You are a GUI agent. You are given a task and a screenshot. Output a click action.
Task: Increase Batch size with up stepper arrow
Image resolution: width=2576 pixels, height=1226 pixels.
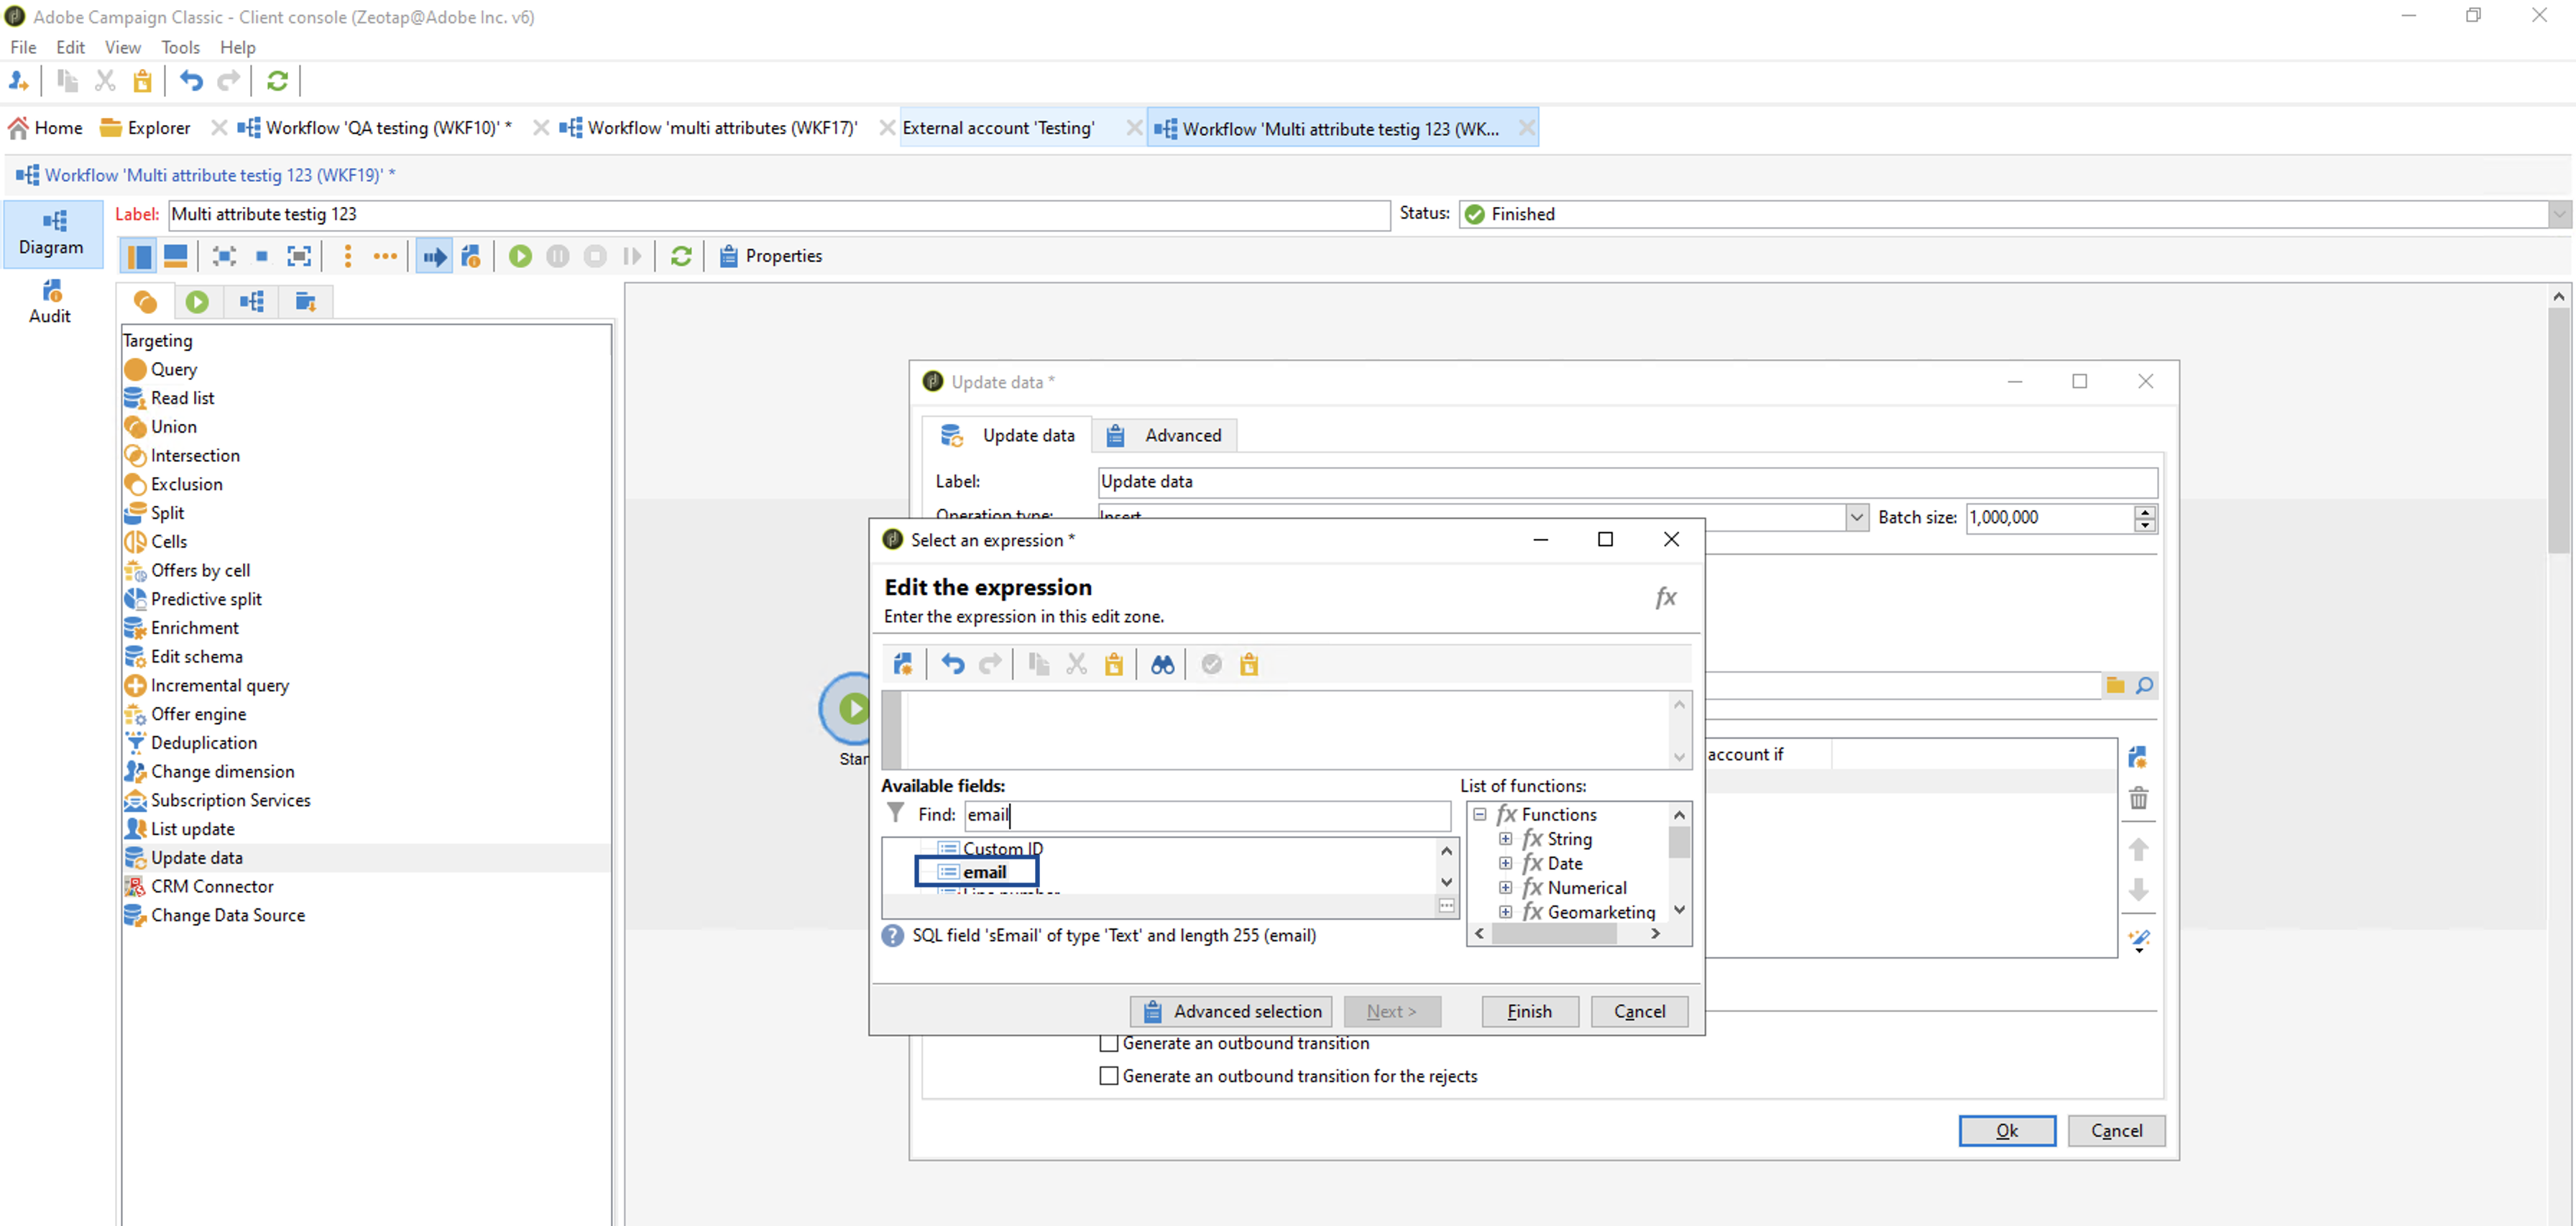(x=2144, y=511)
